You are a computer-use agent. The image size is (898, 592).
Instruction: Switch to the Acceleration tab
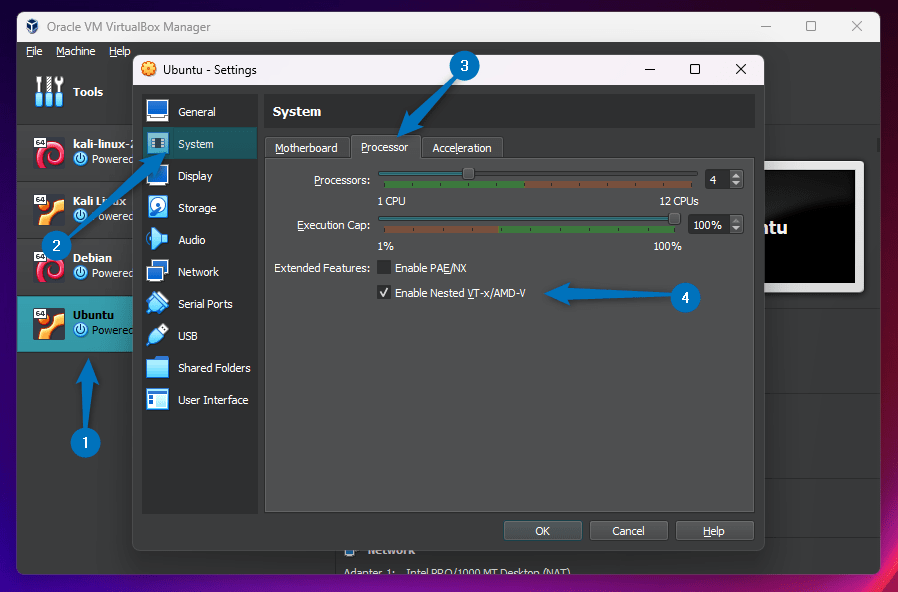(462, 147)
